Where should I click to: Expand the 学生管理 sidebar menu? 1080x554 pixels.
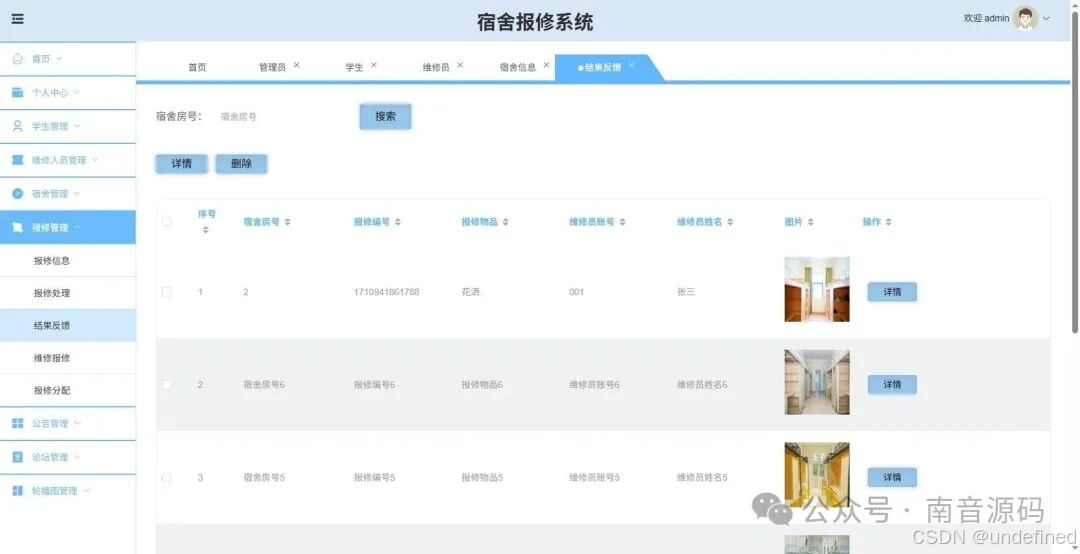click(76, 125)
